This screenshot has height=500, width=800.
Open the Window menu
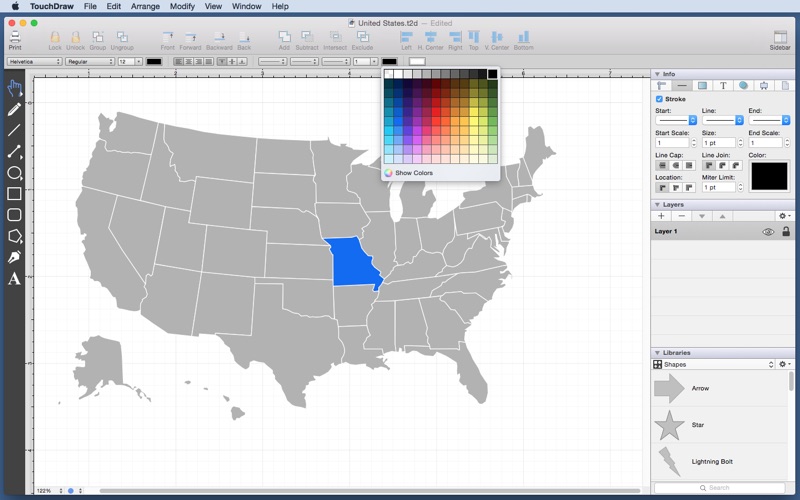[x=246, y=6]
